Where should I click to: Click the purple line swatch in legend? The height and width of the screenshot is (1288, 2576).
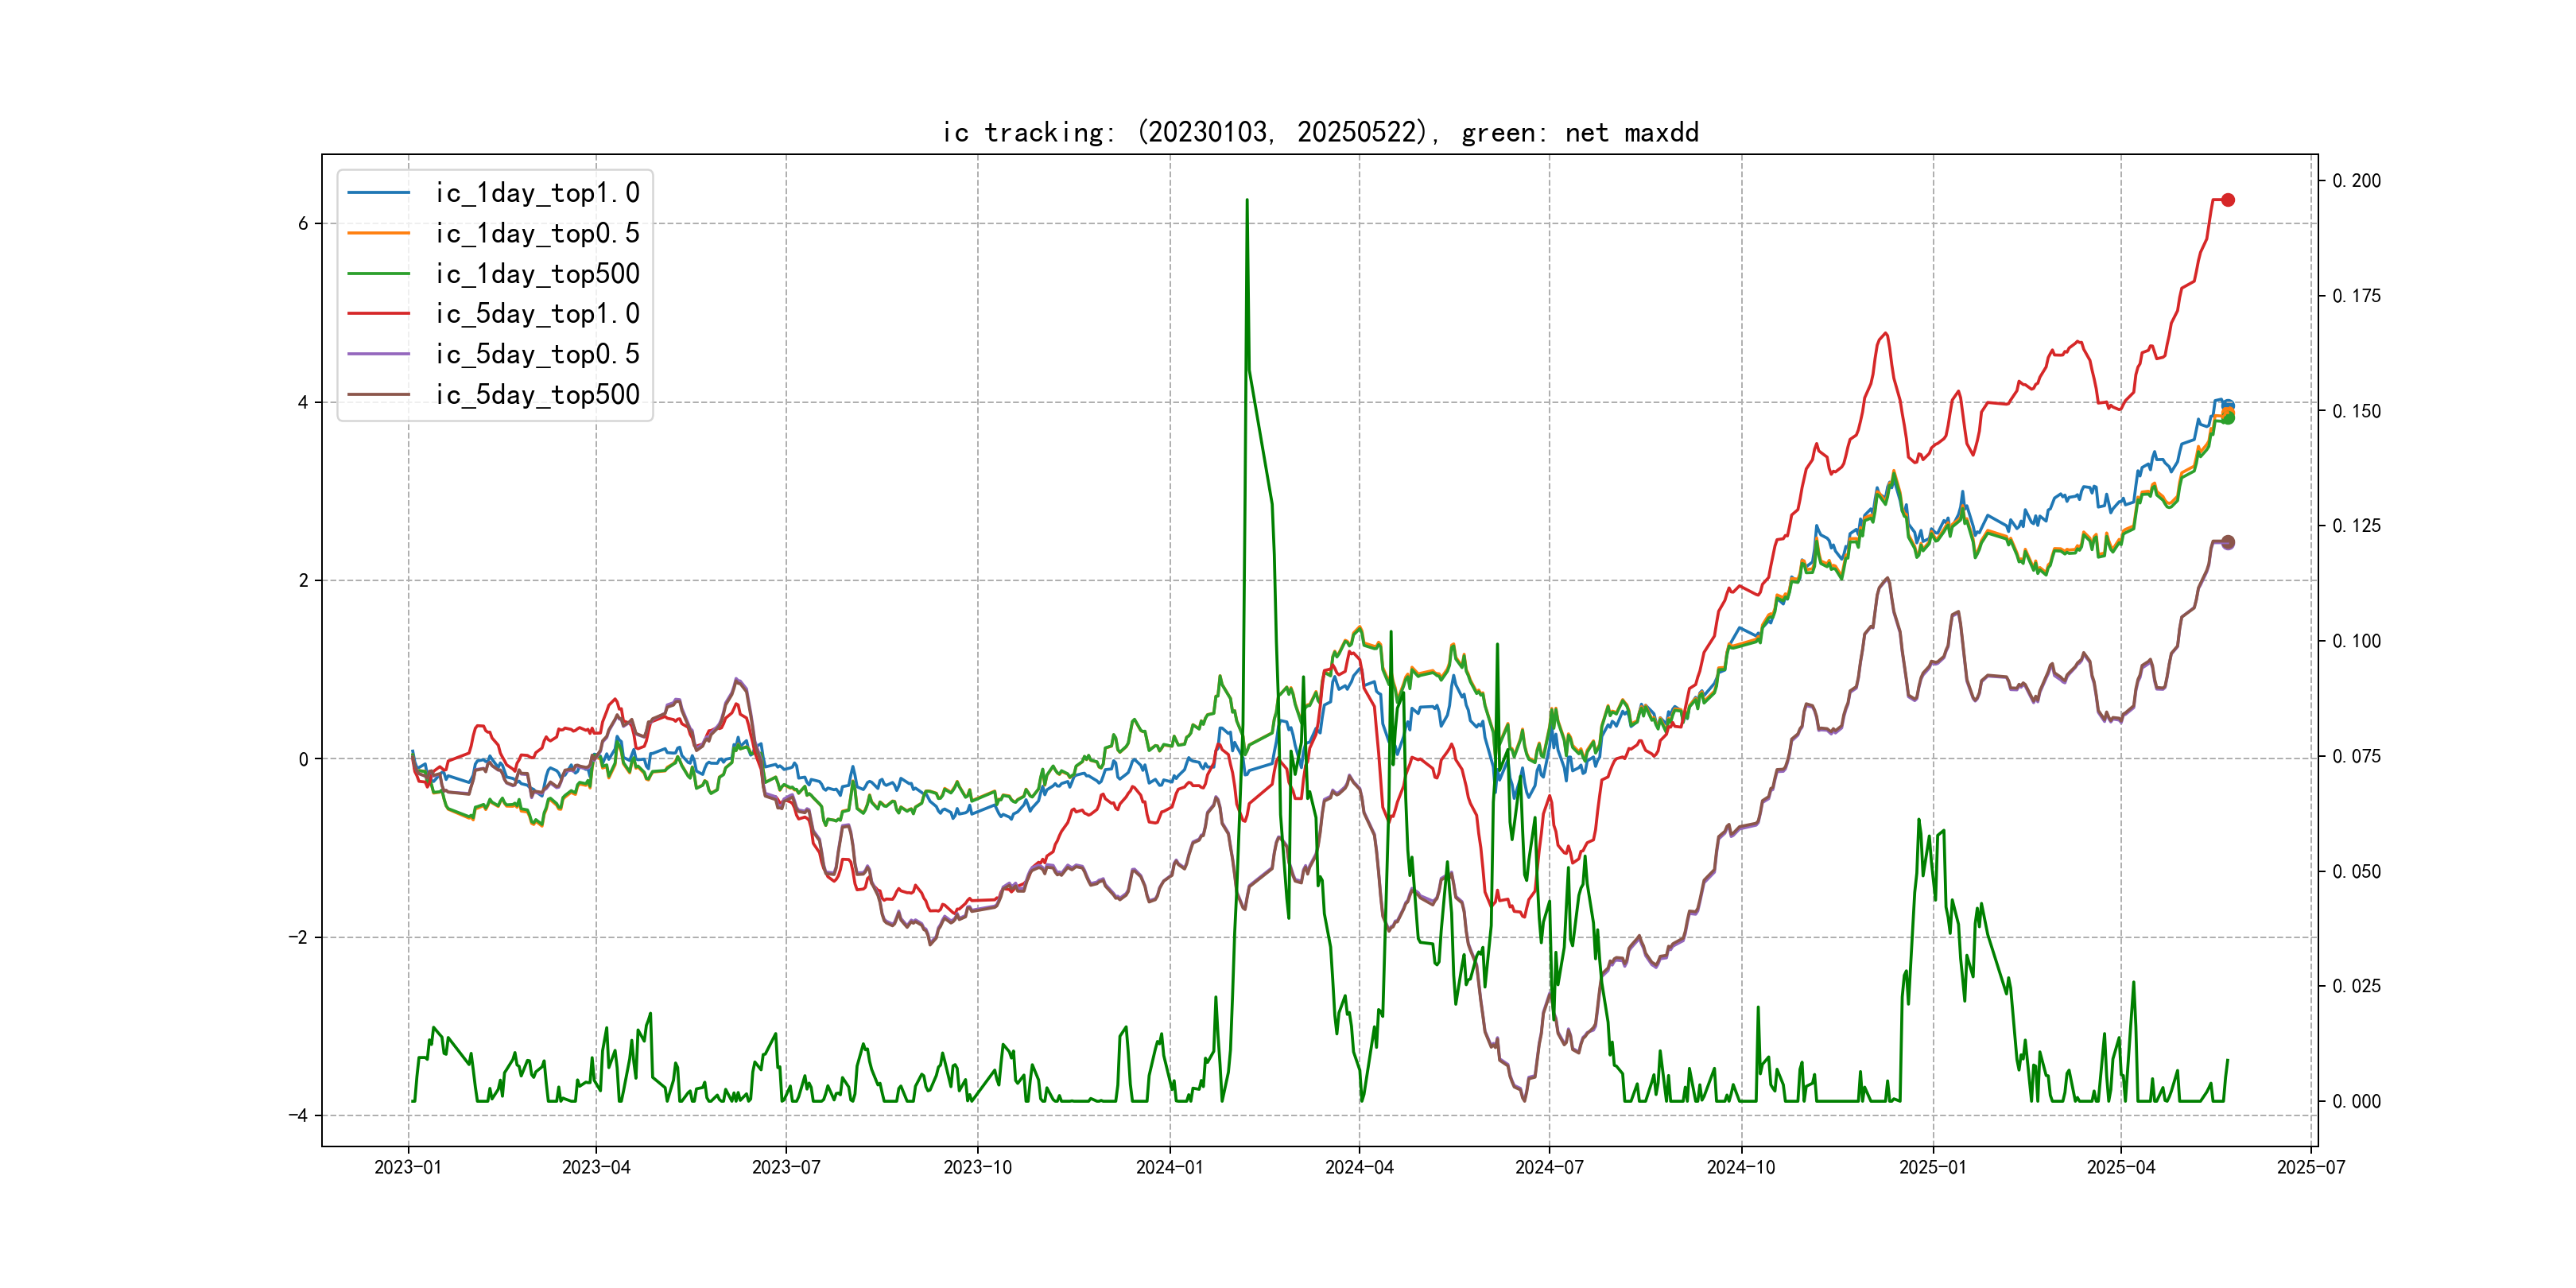(379, 354)
